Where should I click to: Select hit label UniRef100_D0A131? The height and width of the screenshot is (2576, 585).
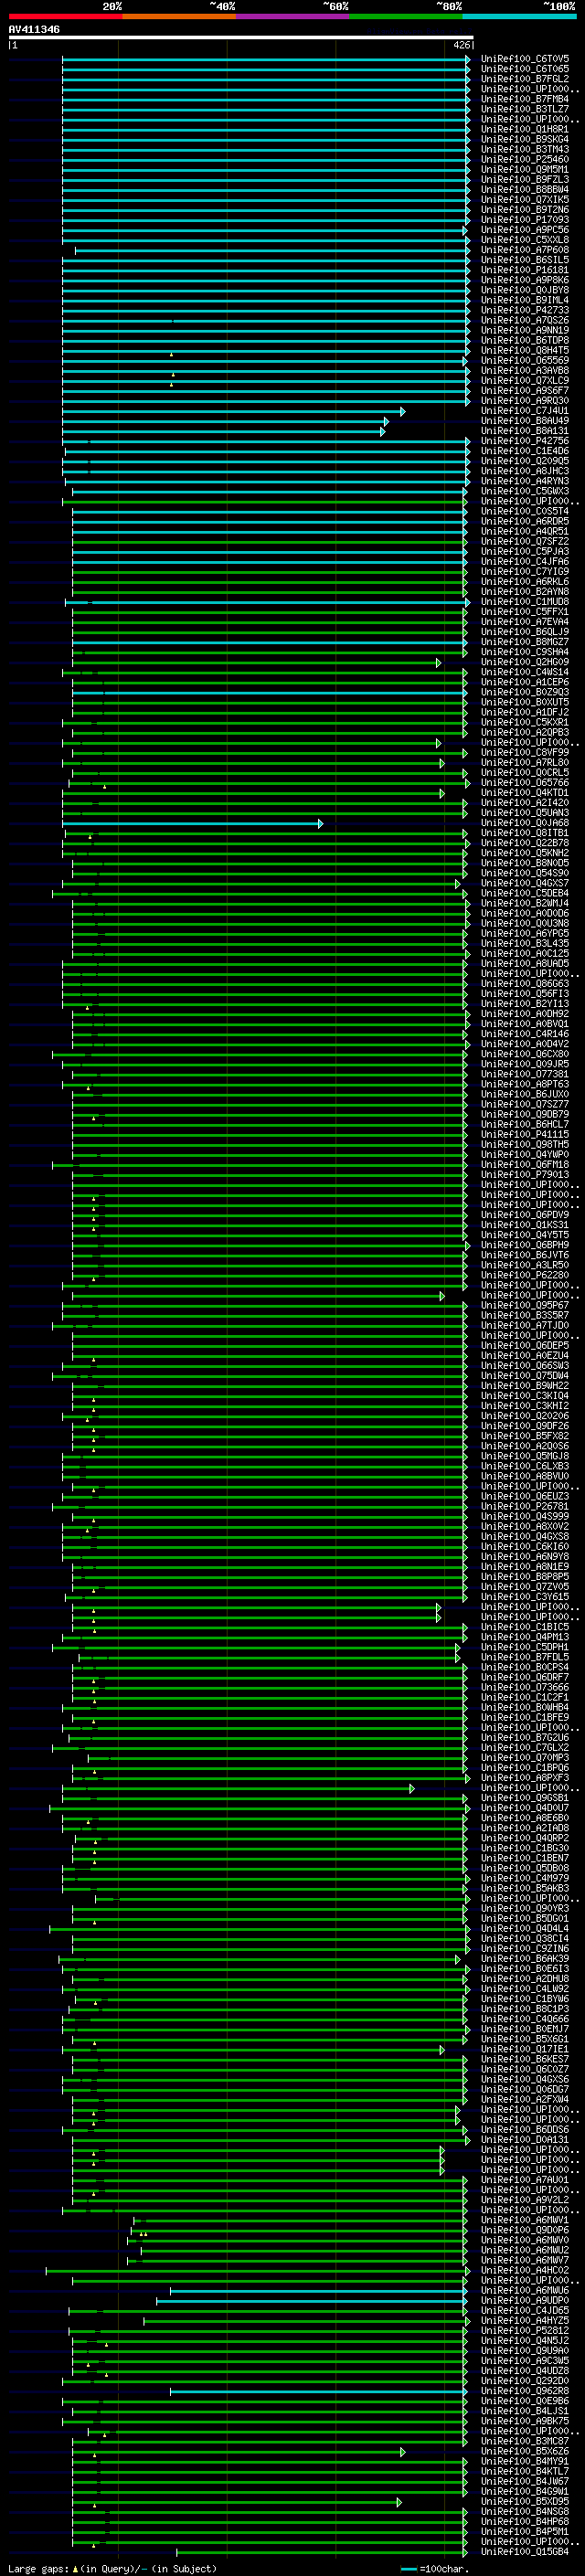click(x=525, y=2140)
